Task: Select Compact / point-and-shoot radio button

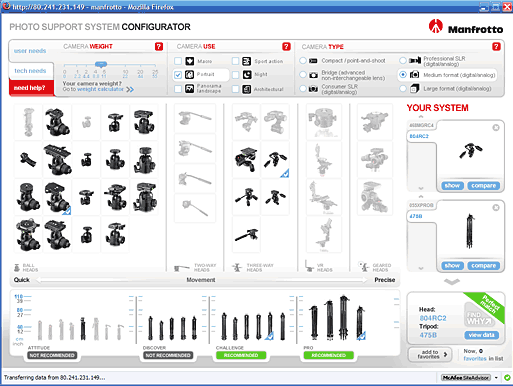Action: point(302,61)
